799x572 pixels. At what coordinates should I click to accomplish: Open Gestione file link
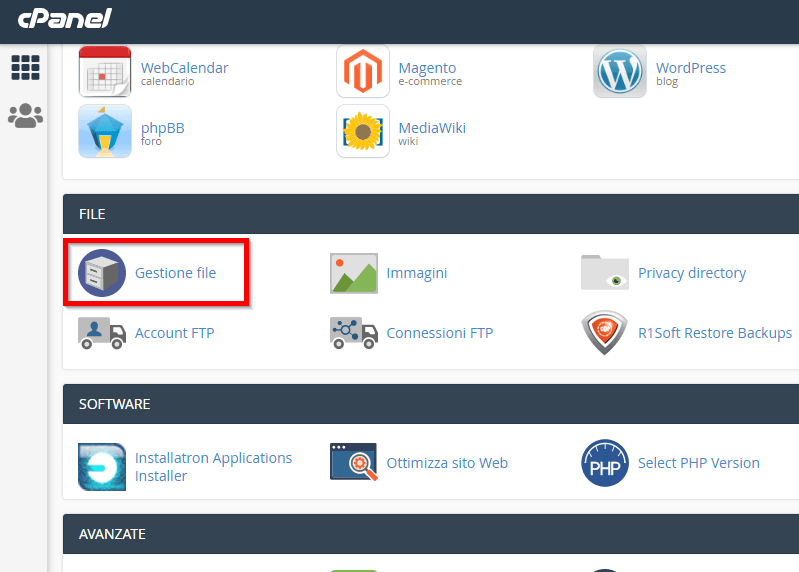pos(175,273)
